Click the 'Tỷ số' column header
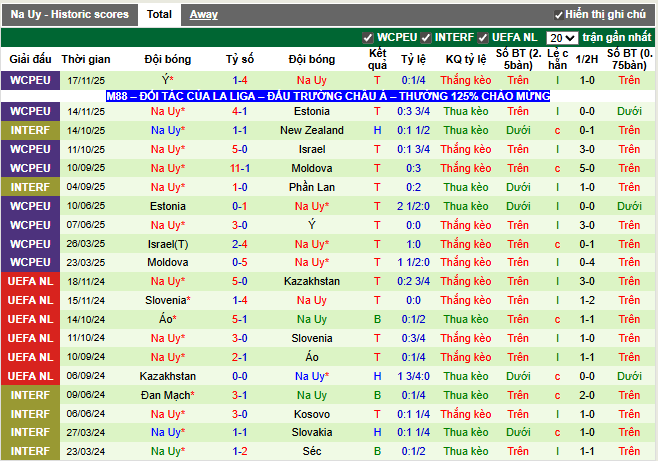The width and height of the screenshot is (658, 461). pos(240,59)
